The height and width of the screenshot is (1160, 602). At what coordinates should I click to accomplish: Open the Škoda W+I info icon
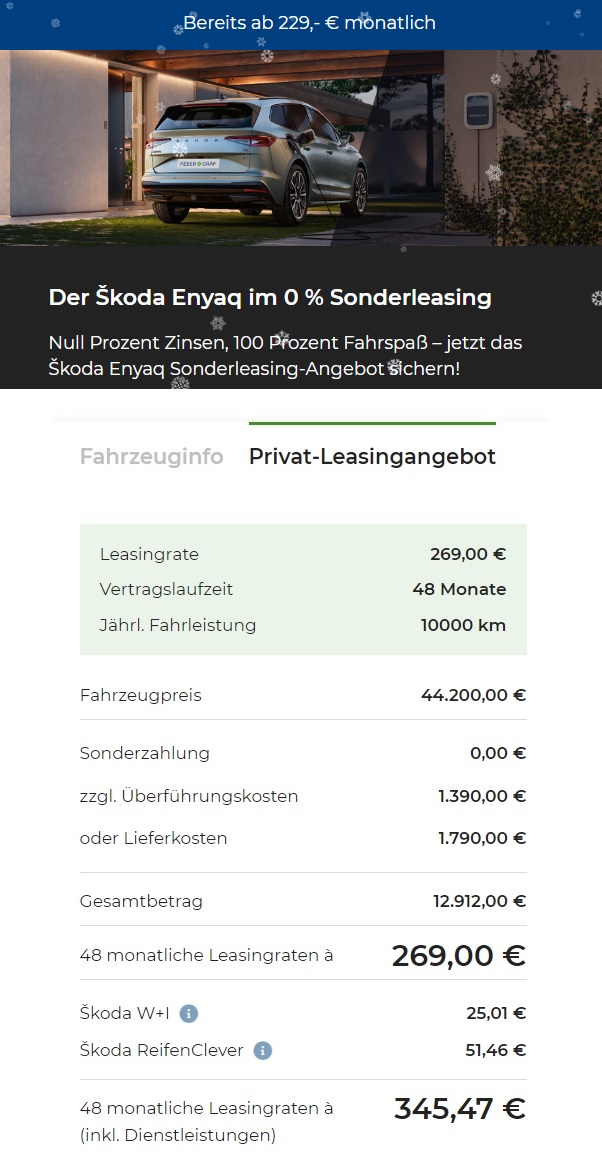coord(190,1013)
